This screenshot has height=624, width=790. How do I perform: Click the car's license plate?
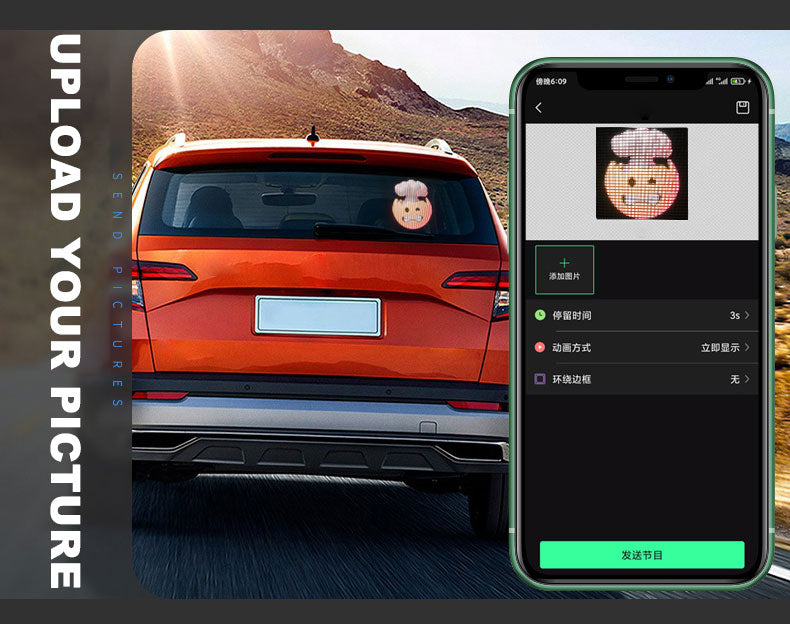pyautogui.click(x=318, y=315)
